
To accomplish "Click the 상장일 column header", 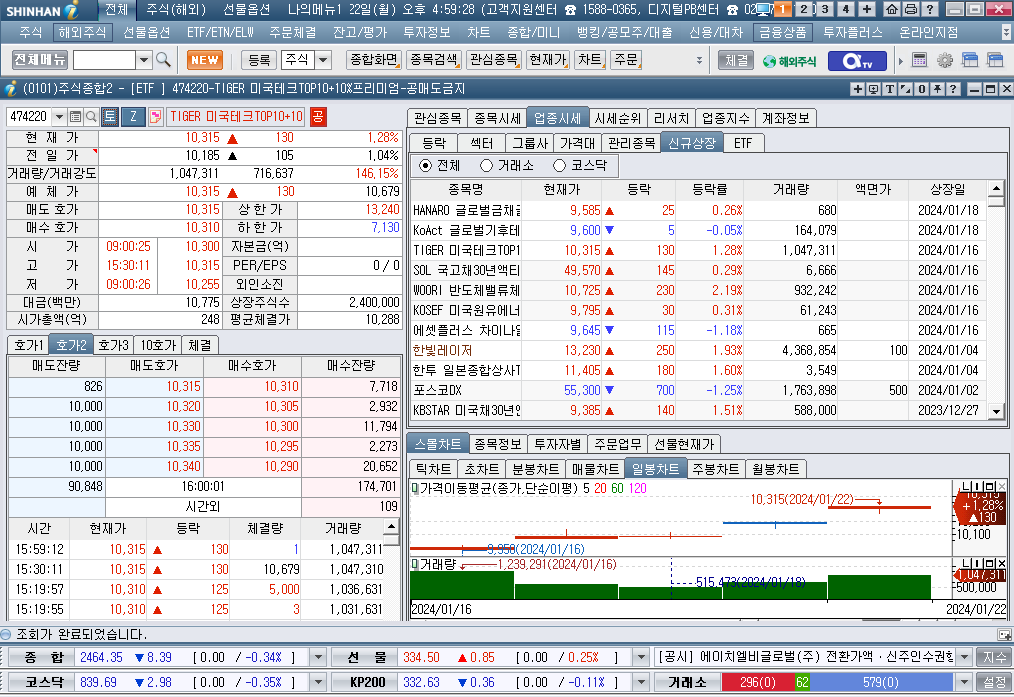I will click(x=947, y=189).
